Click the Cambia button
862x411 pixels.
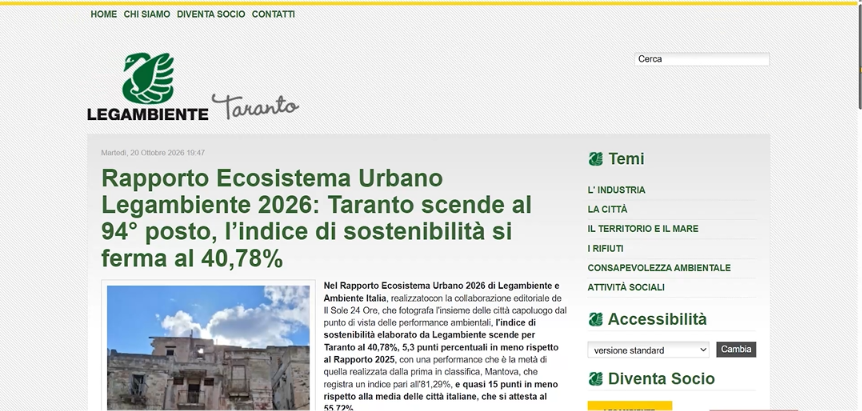pos(736,349)
